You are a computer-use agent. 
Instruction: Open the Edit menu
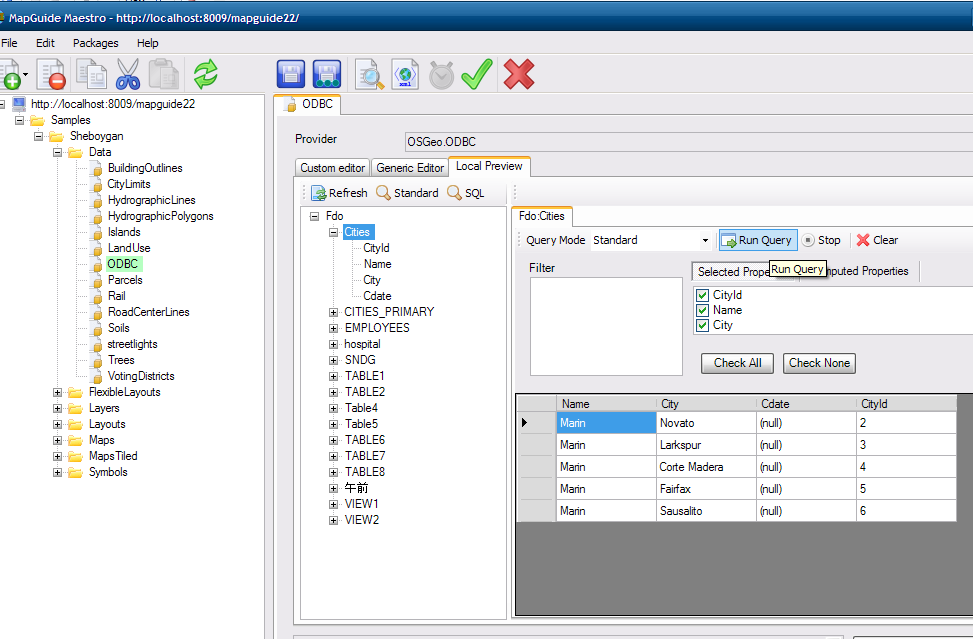(45, 43)
